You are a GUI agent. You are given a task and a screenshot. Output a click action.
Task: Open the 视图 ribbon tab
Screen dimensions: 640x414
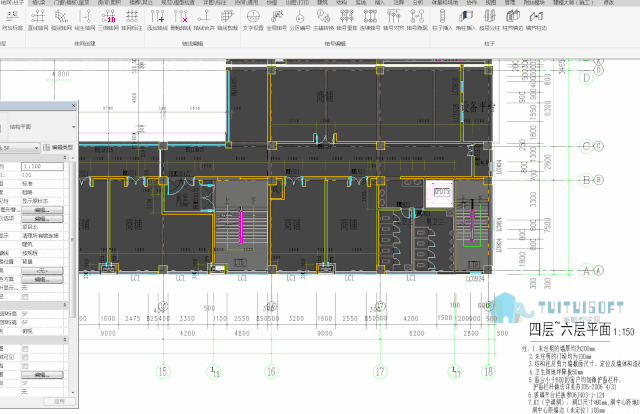pos(491,2)
